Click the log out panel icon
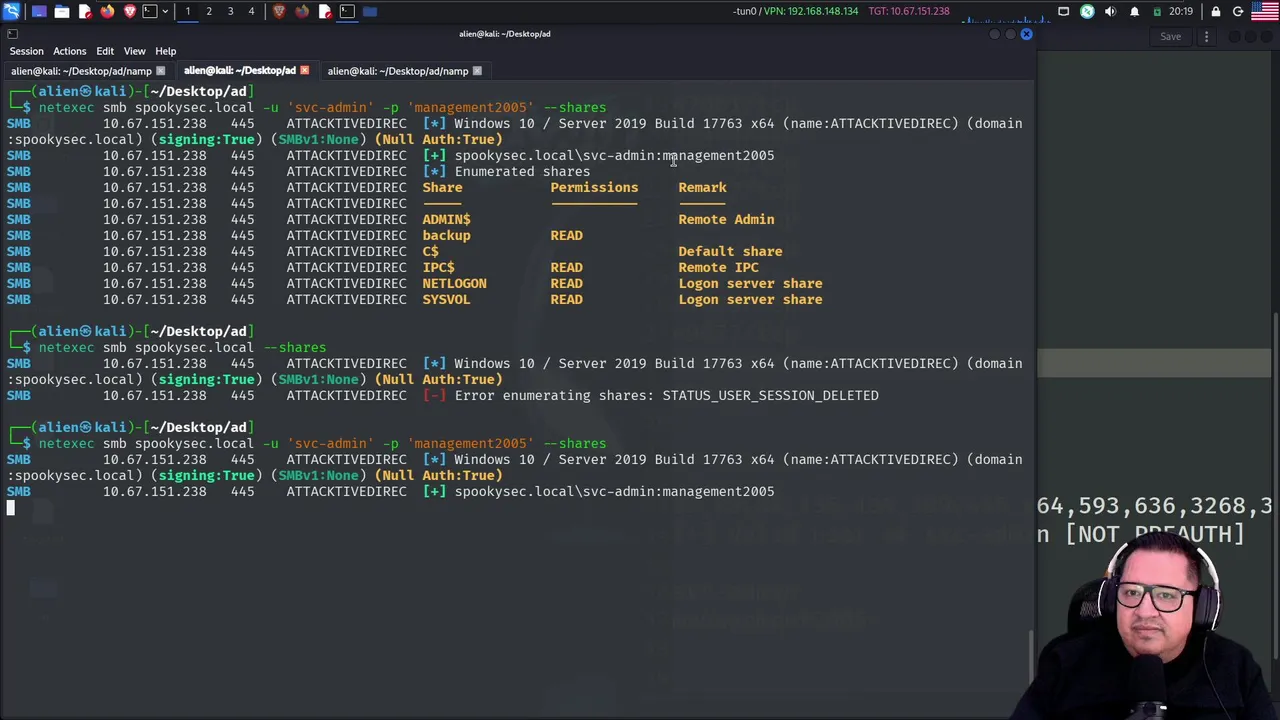This screenshot has width=1280, height=720. click(1238, 11)
